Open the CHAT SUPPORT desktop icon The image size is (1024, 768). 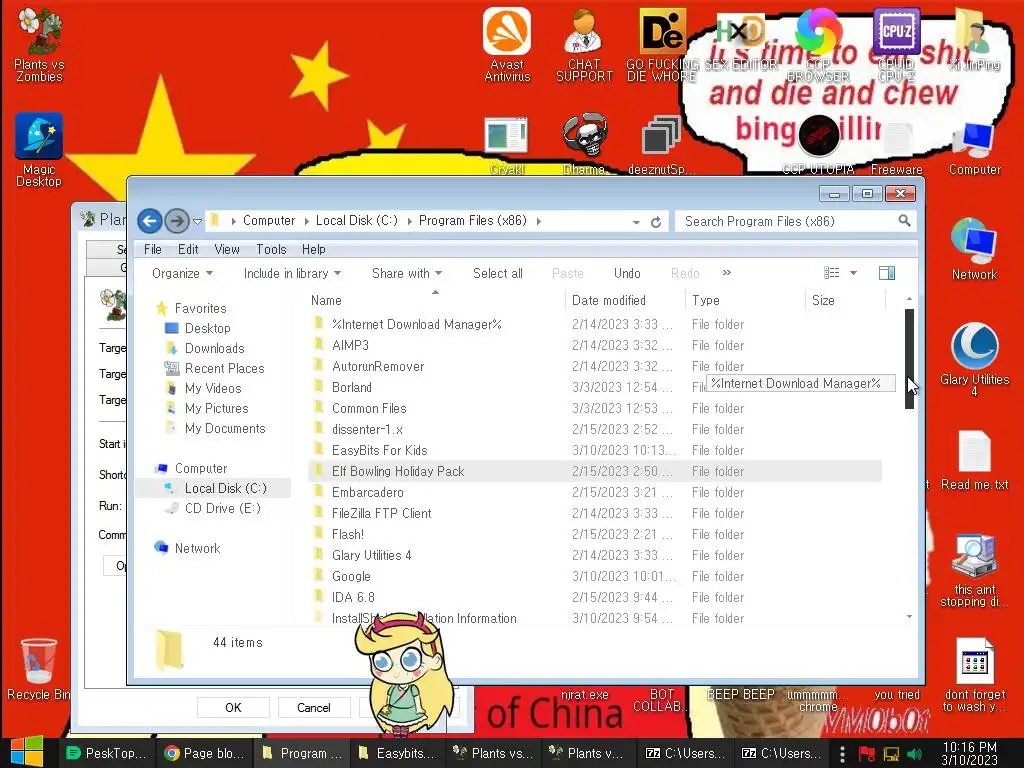tap(584, 44)
